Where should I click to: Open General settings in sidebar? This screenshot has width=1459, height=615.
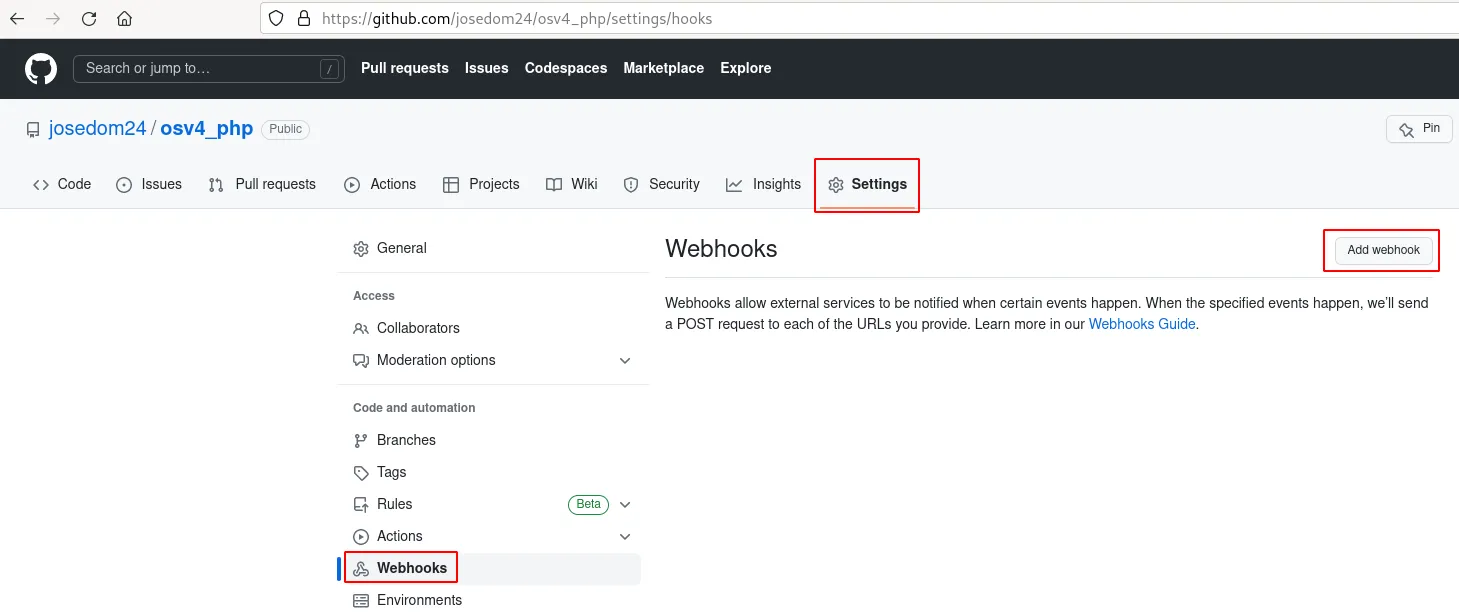(401, 248)
